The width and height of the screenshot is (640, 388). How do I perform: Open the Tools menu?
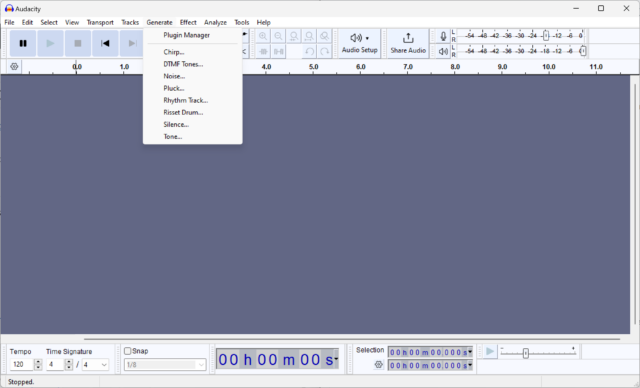click(x=242, y=22)
